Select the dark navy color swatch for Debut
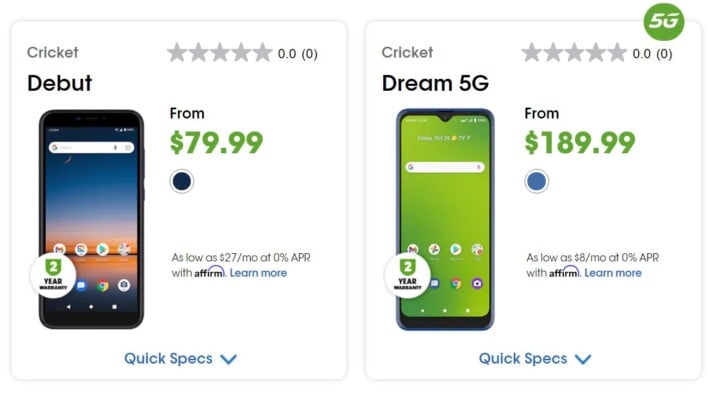This screenshot has height=400, width=716. point(182,181)
